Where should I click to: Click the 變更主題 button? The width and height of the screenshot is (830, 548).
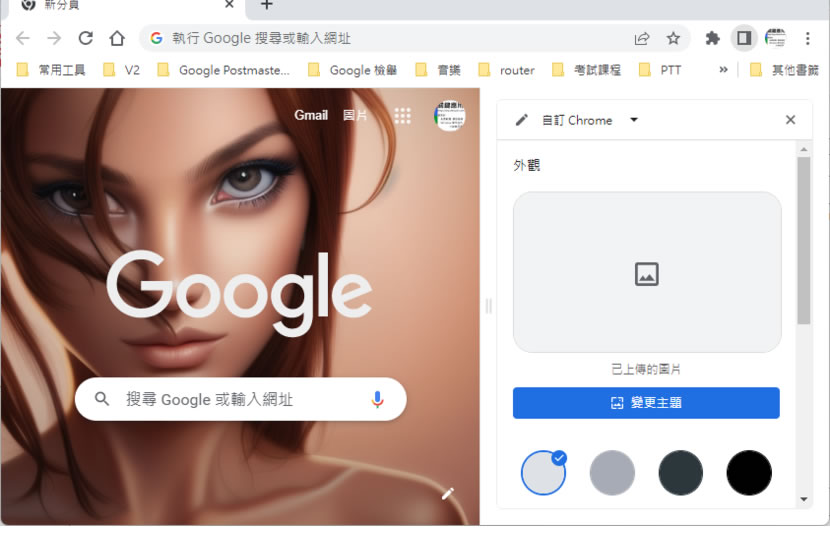coord(646,403)
